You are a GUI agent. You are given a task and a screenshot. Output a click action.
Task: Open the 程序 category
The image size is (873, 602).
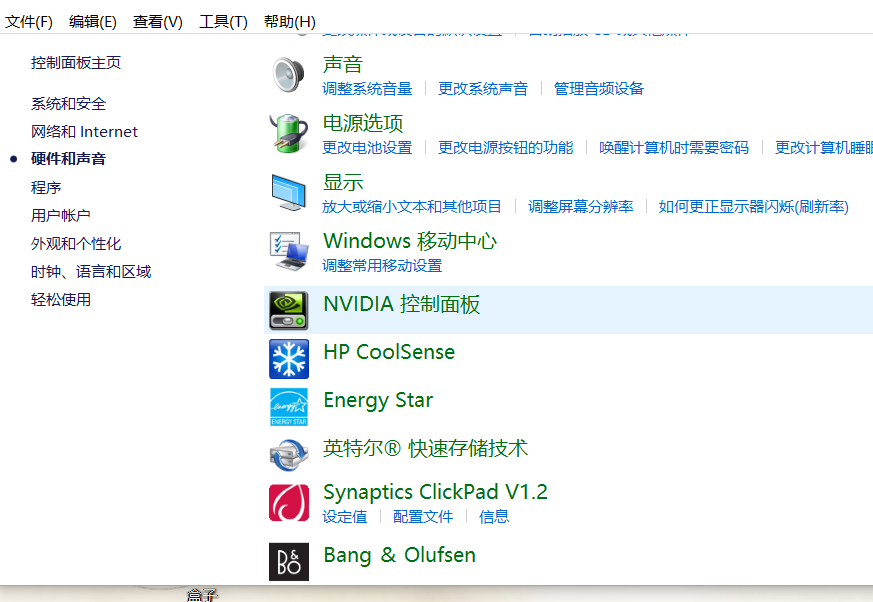click(x=46, y=187)
